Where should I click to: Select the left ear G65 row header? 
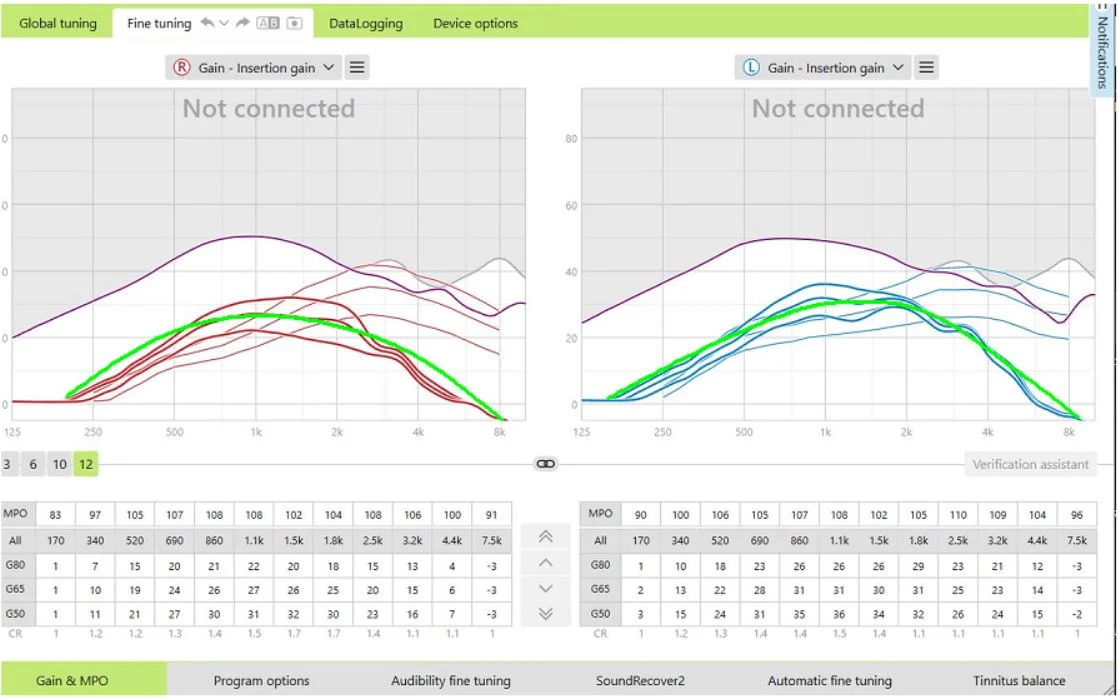(600, 590)
